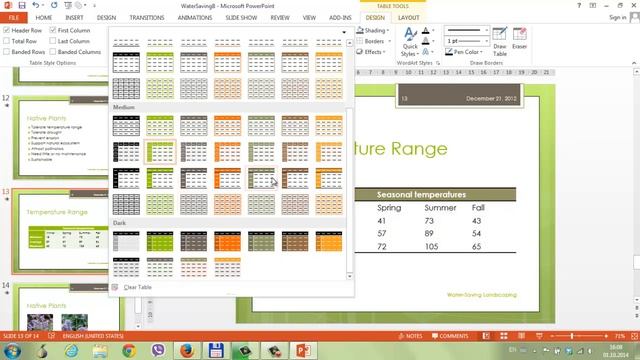
Task: Open Firefox from taskbar
Action: (187, 351)
